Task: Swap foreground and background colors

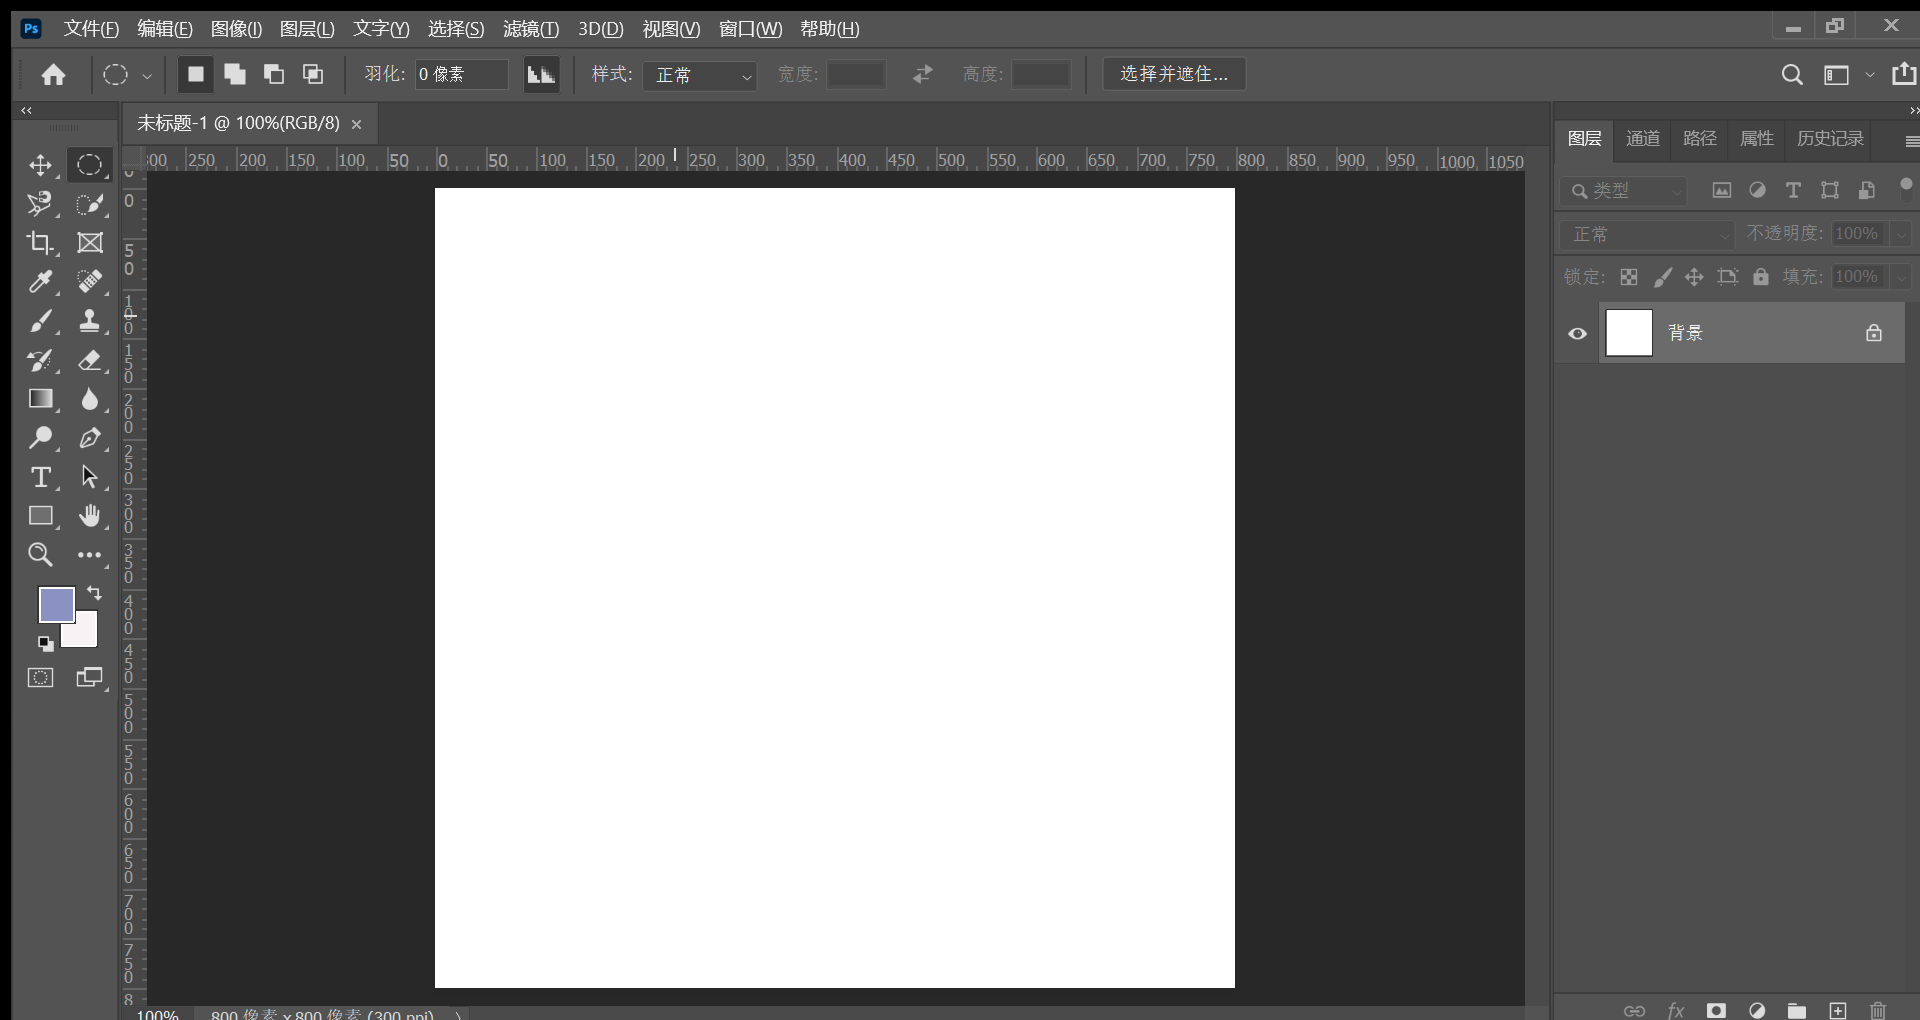Action: click(95, 593)
